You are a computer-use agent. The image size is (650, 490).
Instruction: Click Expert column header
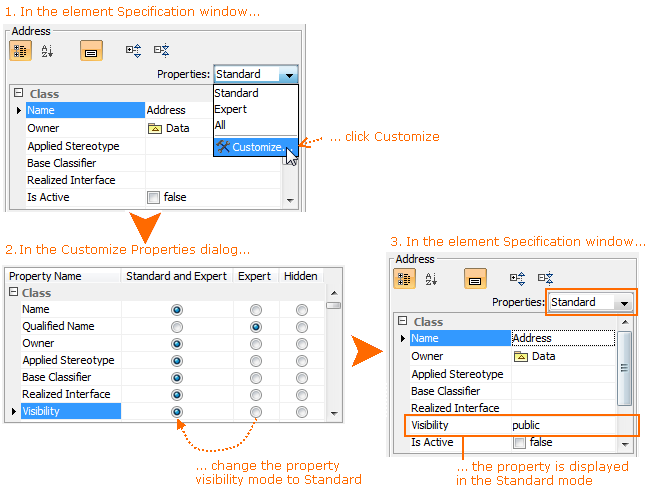point(255,276)
